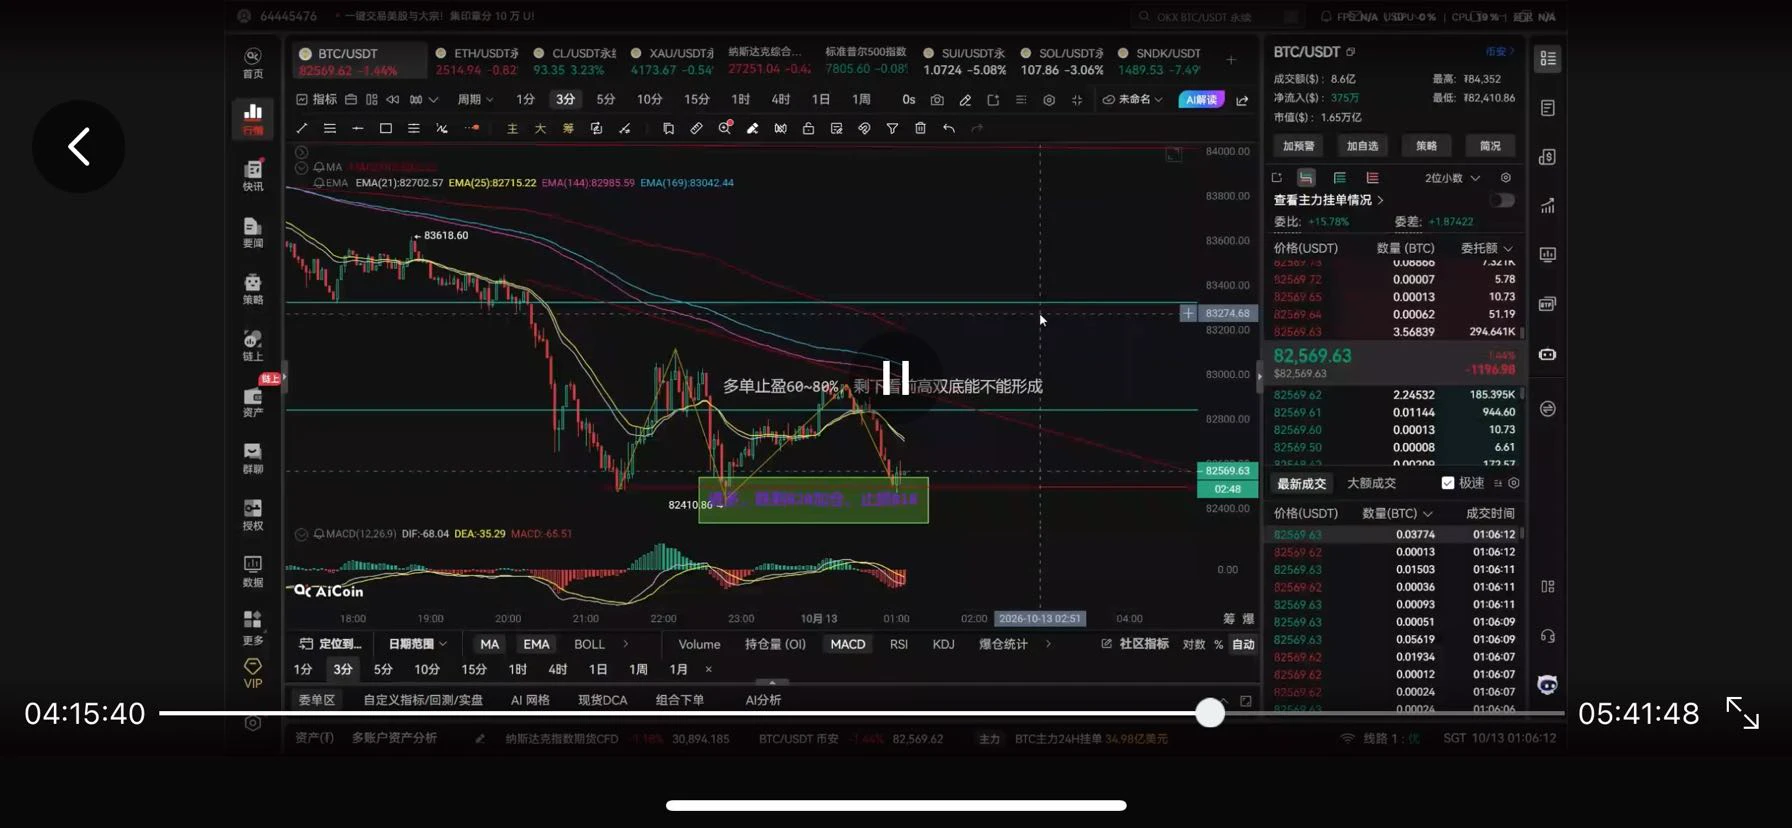Toggle the 查看主力挂单情况 switch
1792x828 pixels.
(x=1501, y=200)
